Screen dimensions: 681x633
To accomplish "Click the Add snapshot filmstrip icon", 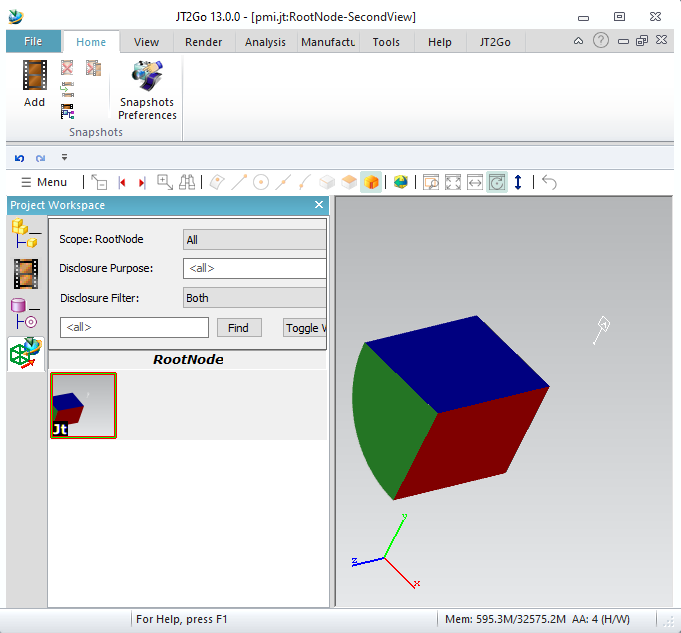I will tap(35, 76).
